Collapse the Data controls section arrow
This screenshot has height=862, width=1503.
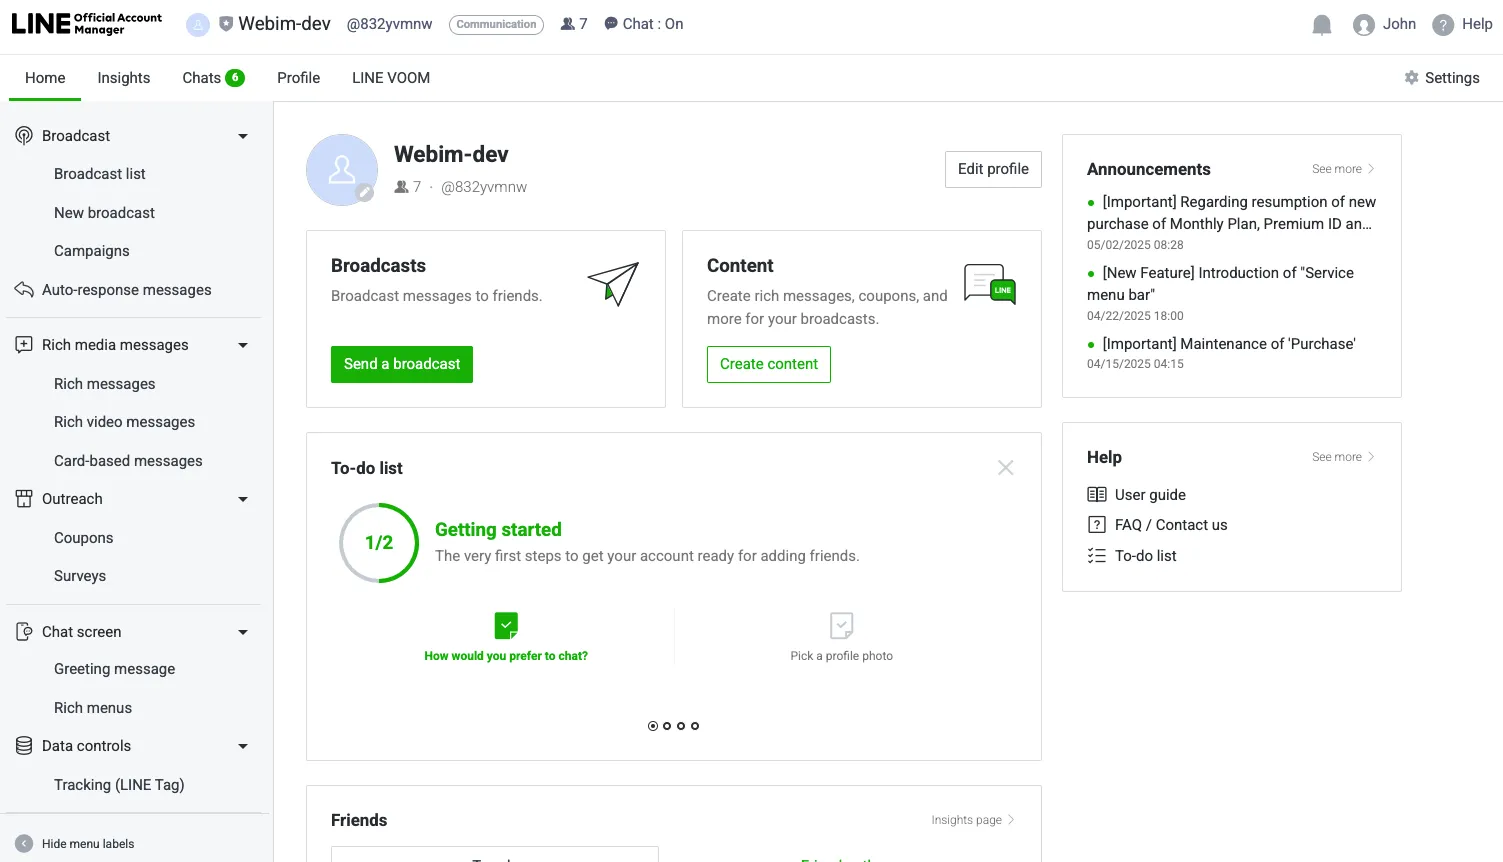(x=243, y=746)
